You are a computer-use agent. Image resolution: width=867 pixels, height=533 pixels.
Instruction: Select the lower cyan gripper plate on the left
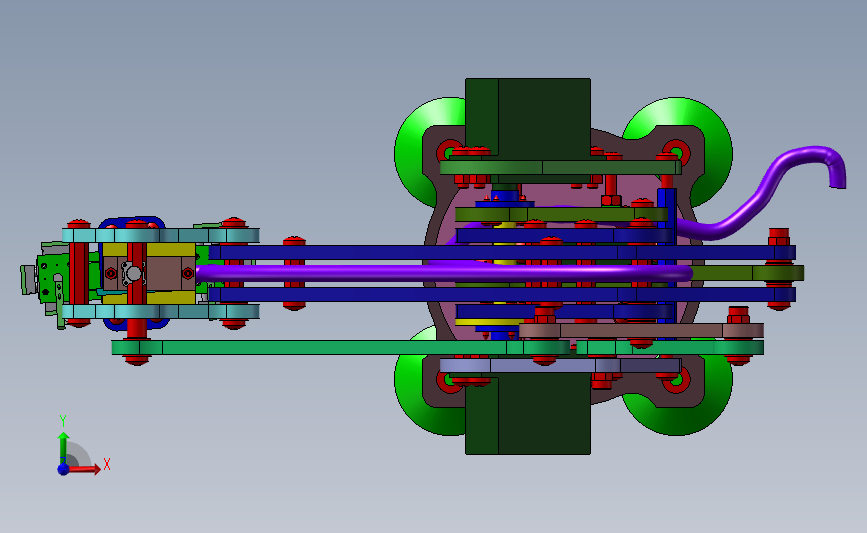point(160,311)
